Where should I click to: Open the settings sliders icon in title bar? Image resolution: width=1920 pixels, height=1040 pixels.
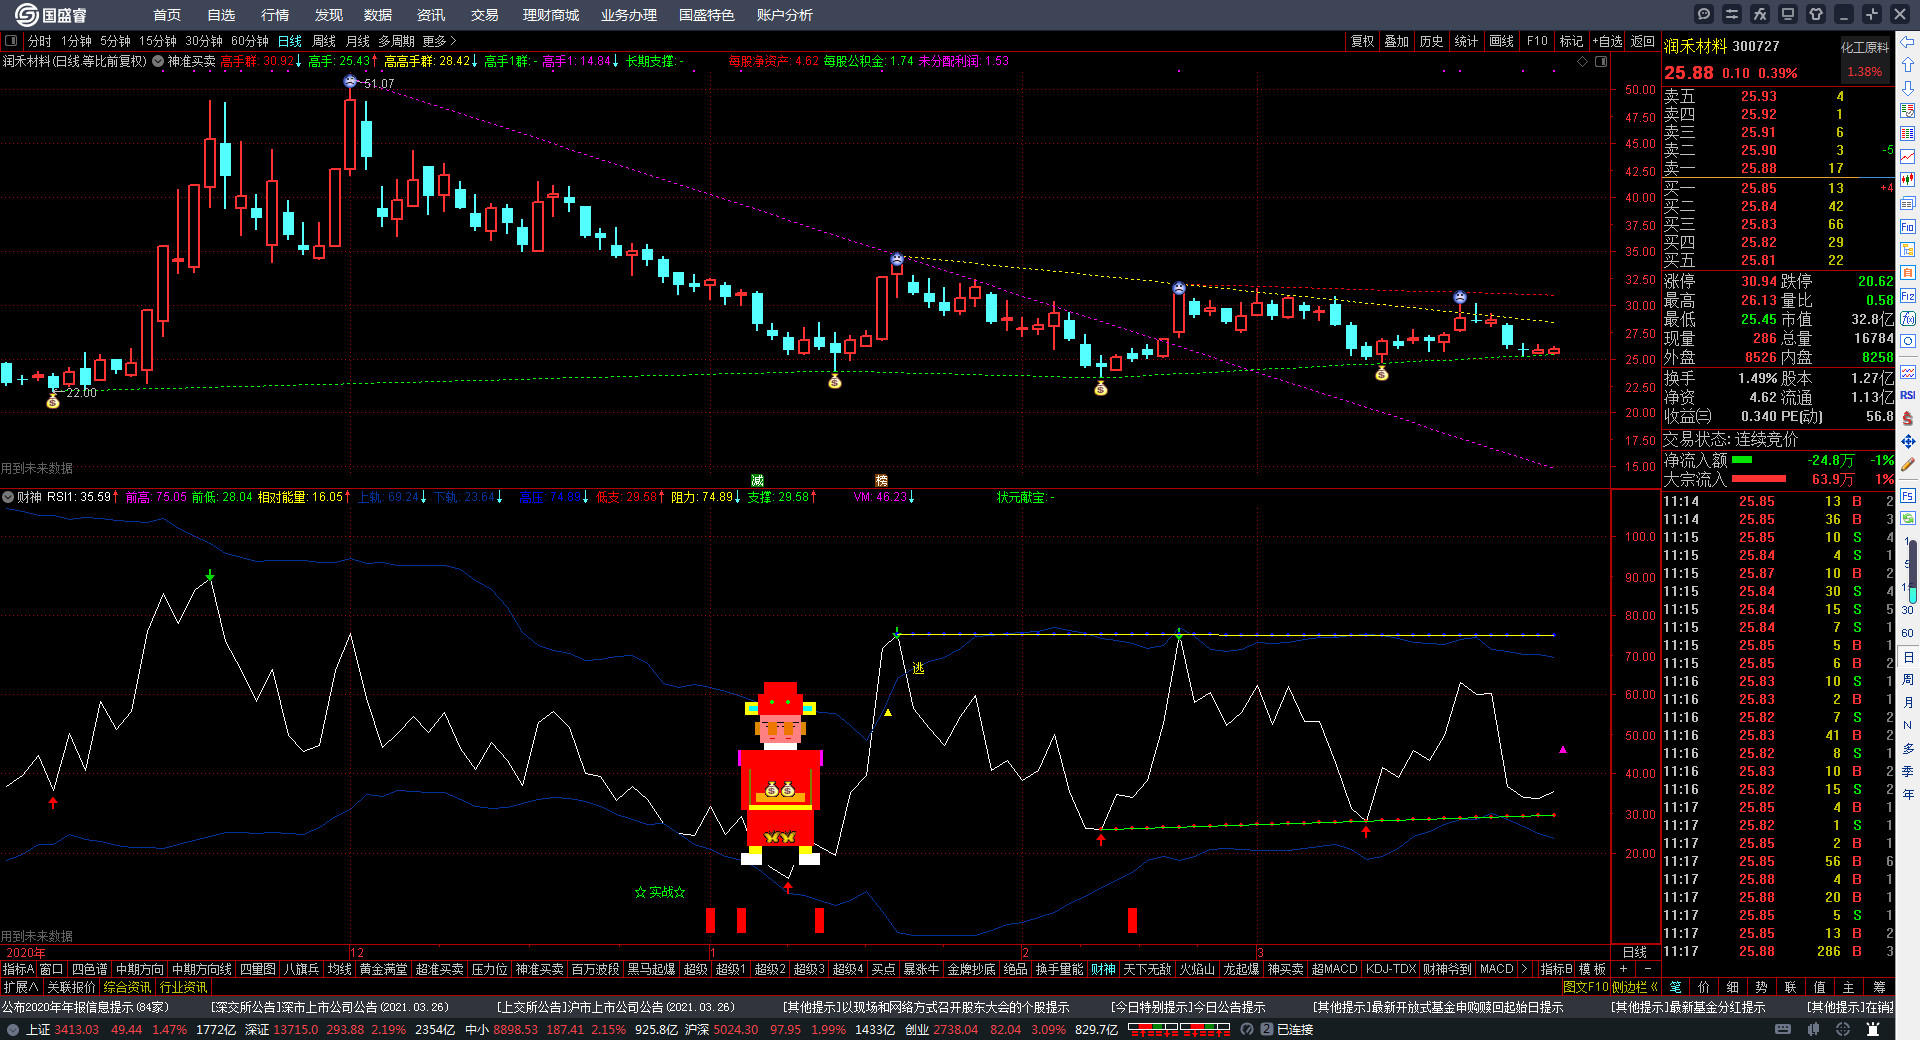[x=1732, y=14]
